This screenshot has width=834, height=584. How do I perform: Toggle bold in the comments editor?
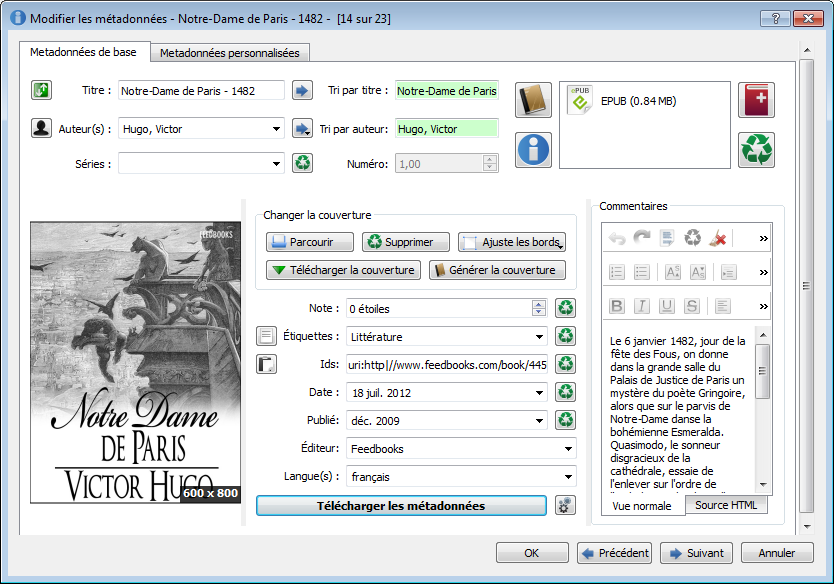coord(617,306)
